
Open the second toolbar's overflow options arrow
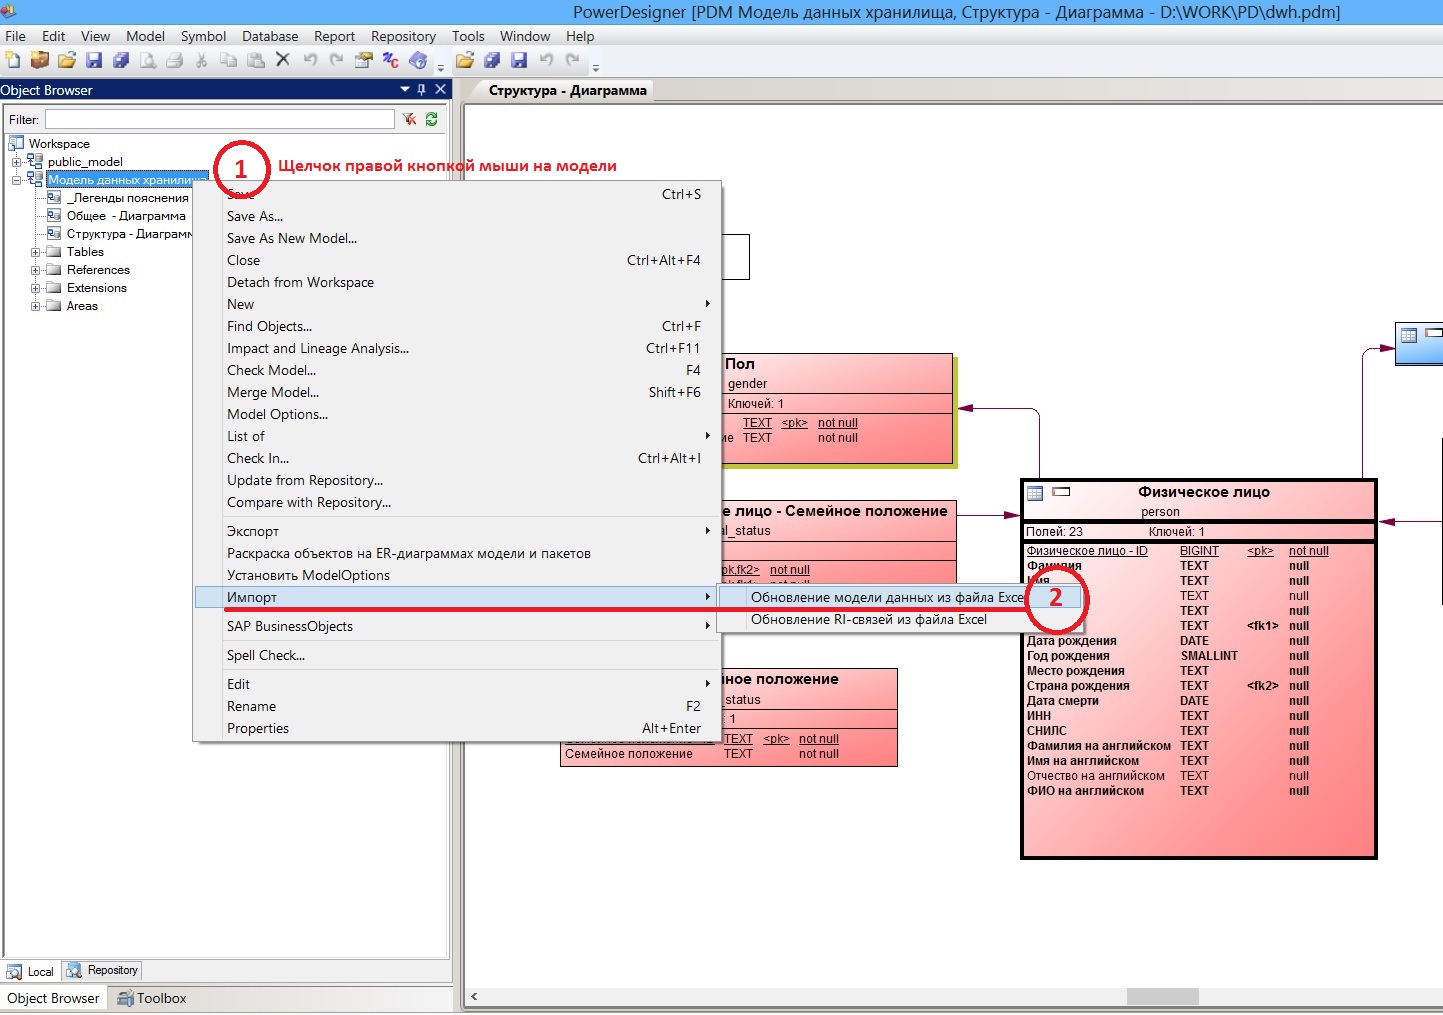click(596, 68)
